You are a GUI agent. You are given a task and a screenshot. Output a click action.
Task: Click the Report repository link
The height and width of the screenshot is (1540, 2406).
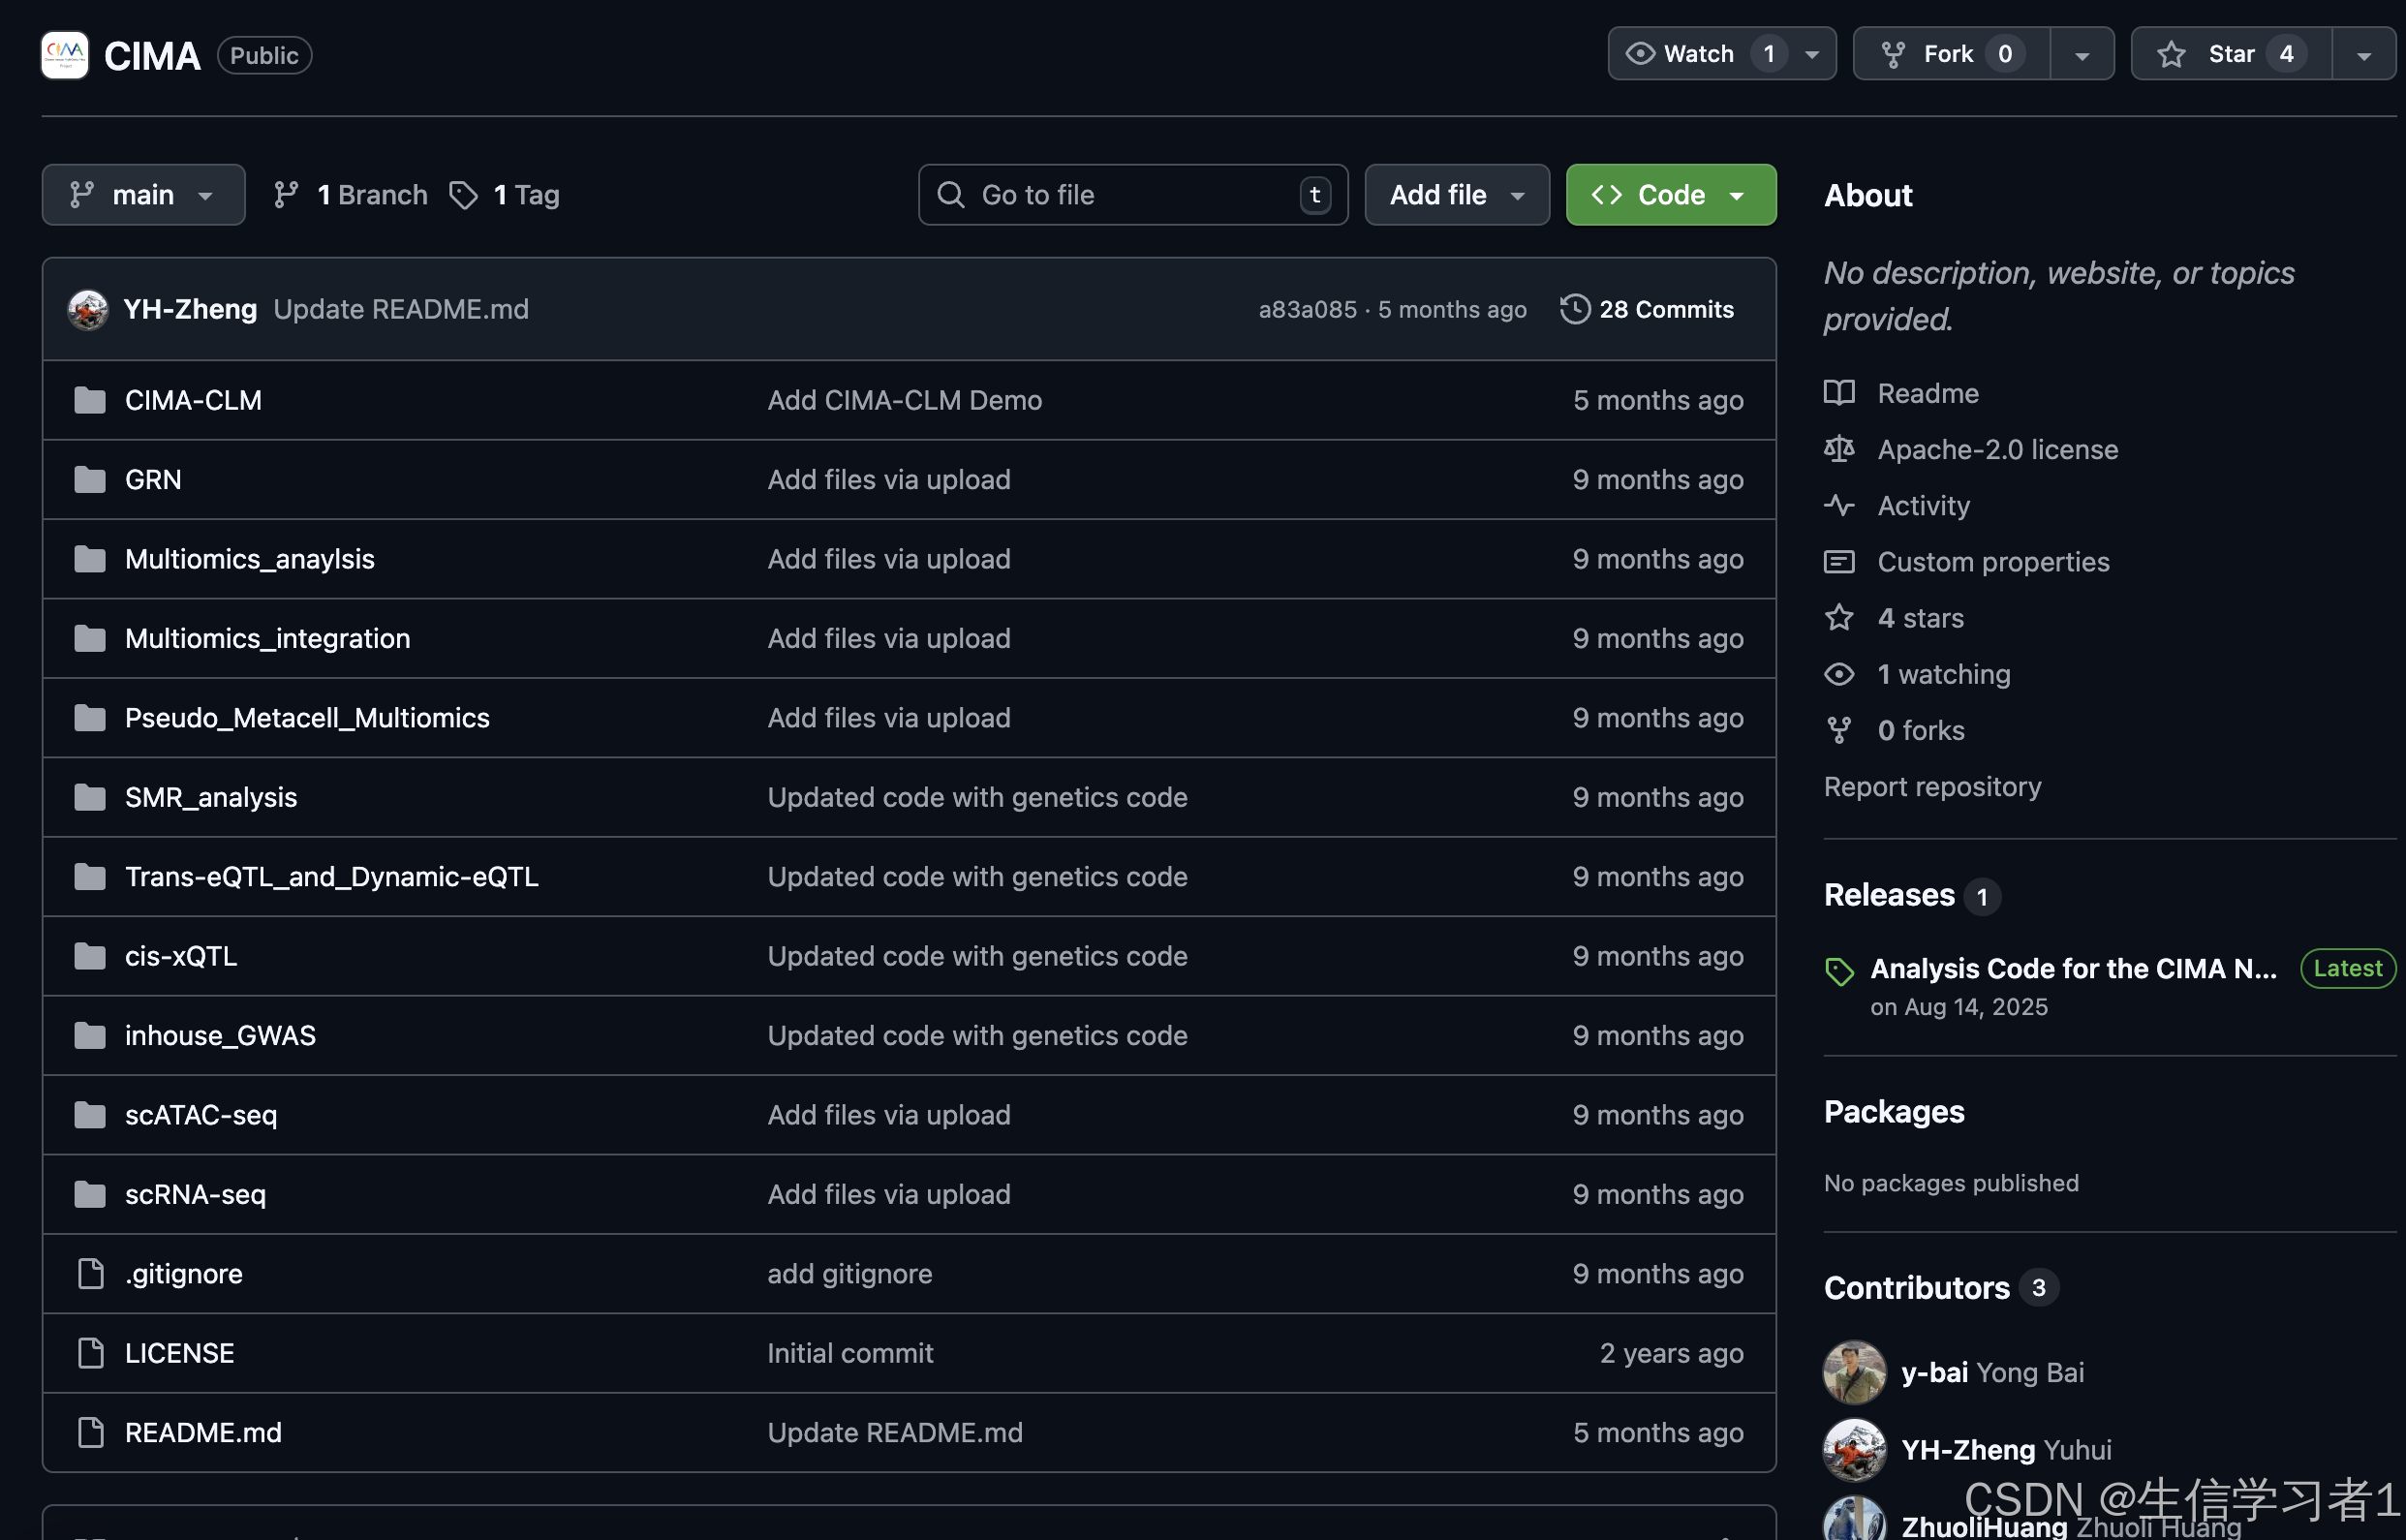pyautogui.click(x=1931, y=787)
